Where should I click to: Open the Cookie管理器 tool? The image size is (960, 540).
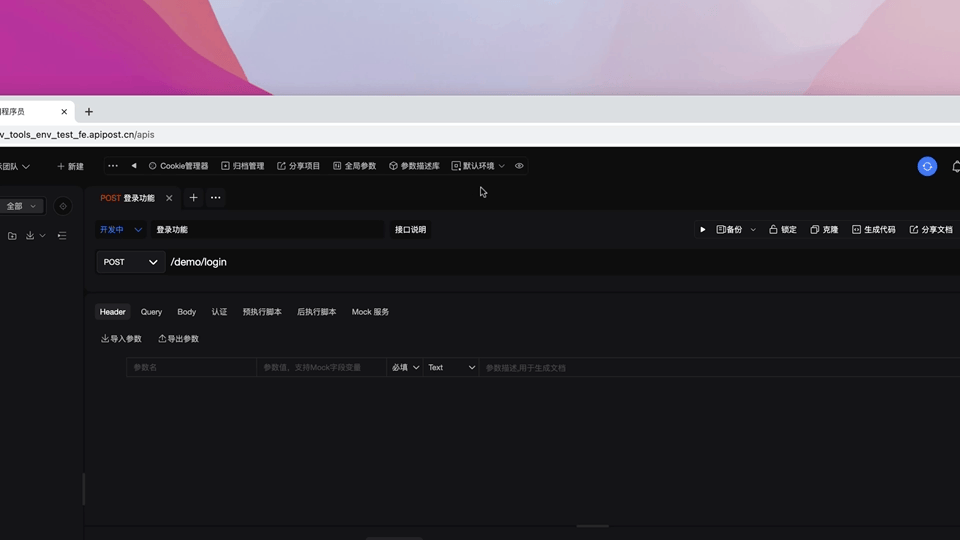(178, 166)
